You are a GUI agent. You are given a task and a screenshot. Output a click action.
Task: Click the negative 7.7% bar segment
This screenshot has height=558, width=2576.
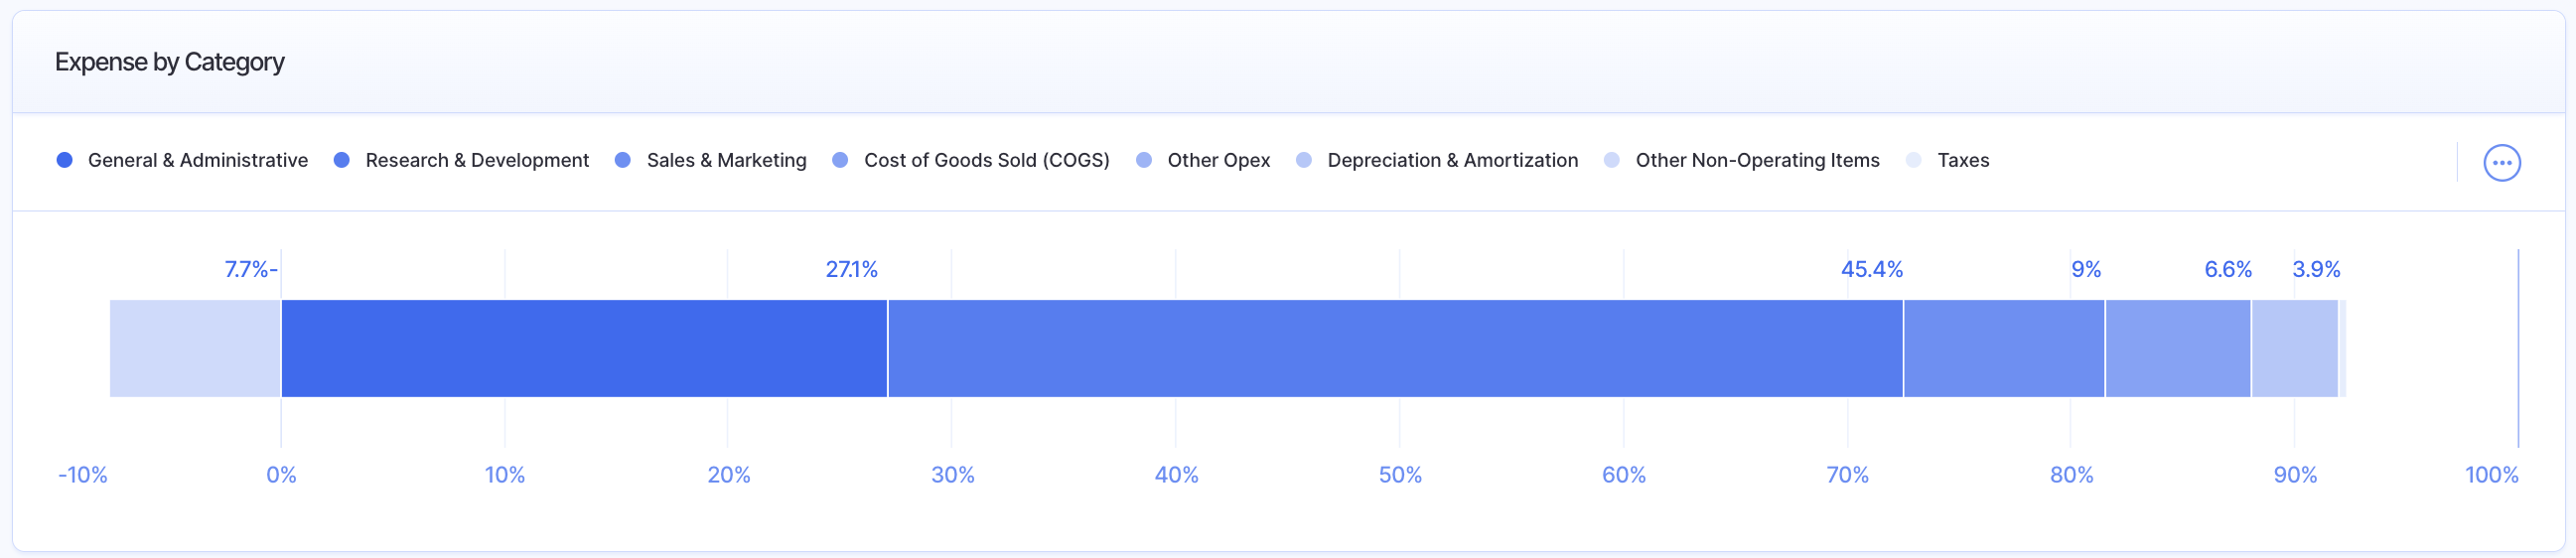point(195,348)
